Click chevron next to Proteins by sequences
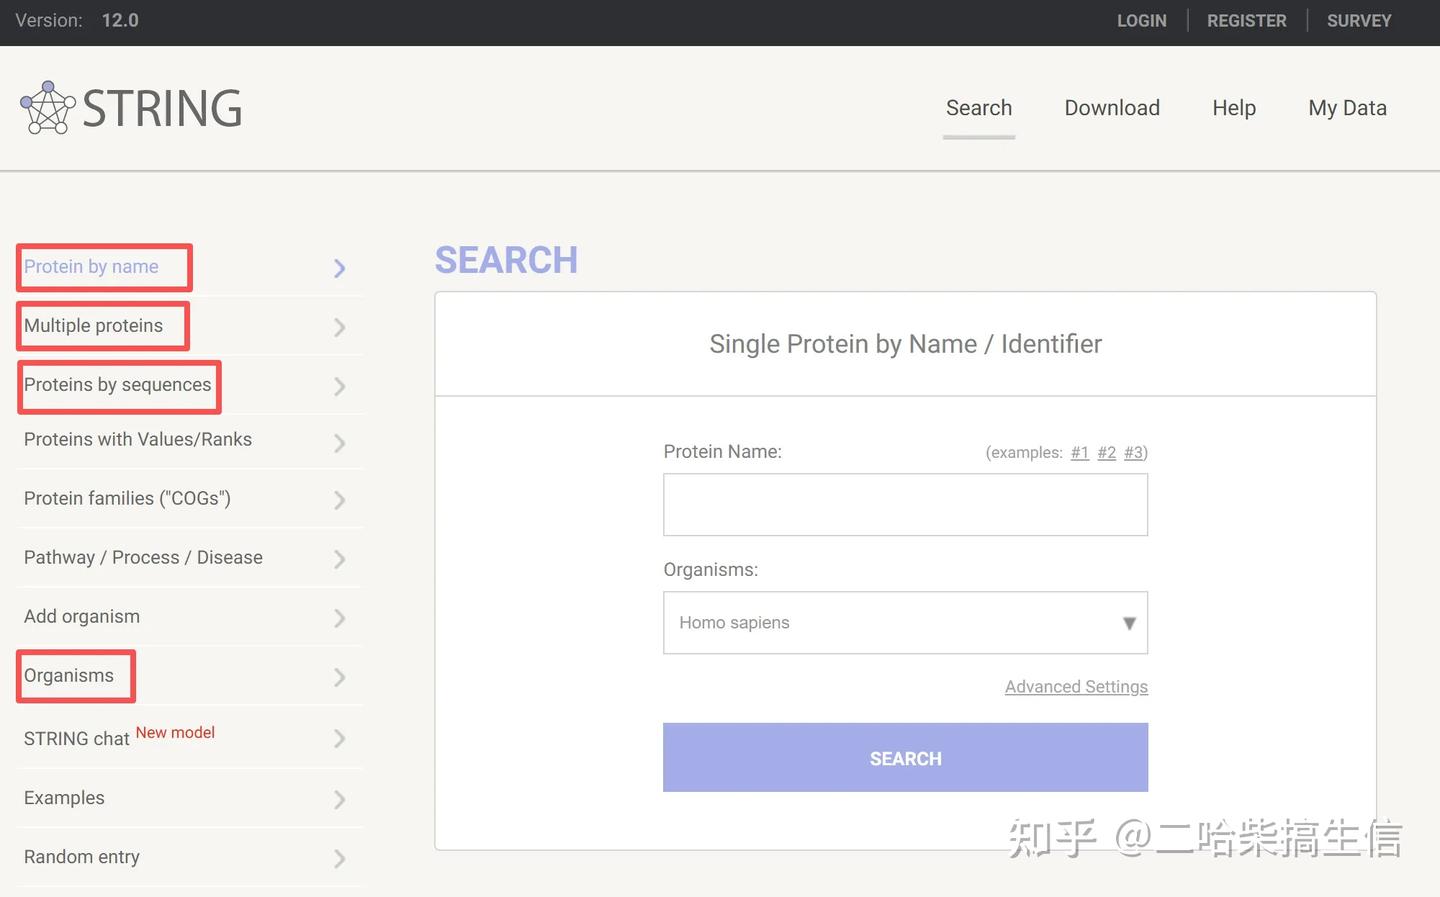This screenshot has height=897, width=1440. point(340,386)
